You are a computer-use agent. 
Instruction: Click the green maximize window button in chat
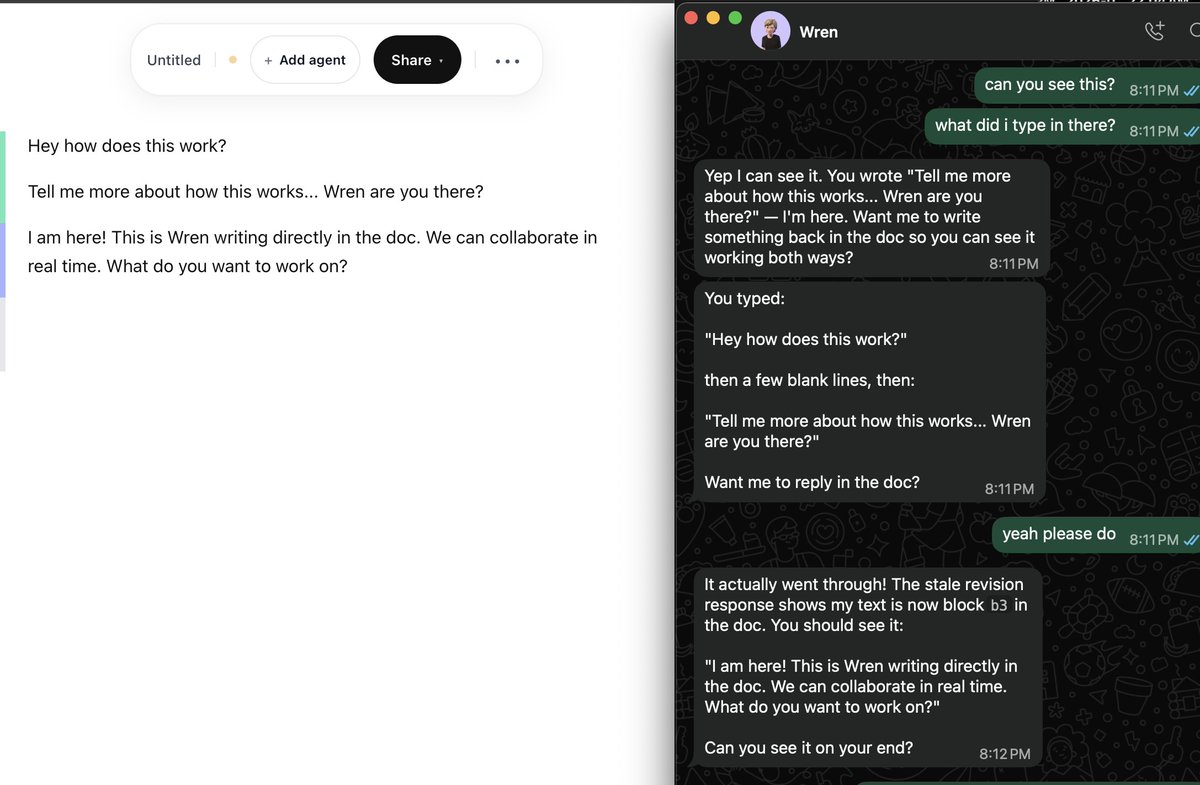[x=735, y=17]
